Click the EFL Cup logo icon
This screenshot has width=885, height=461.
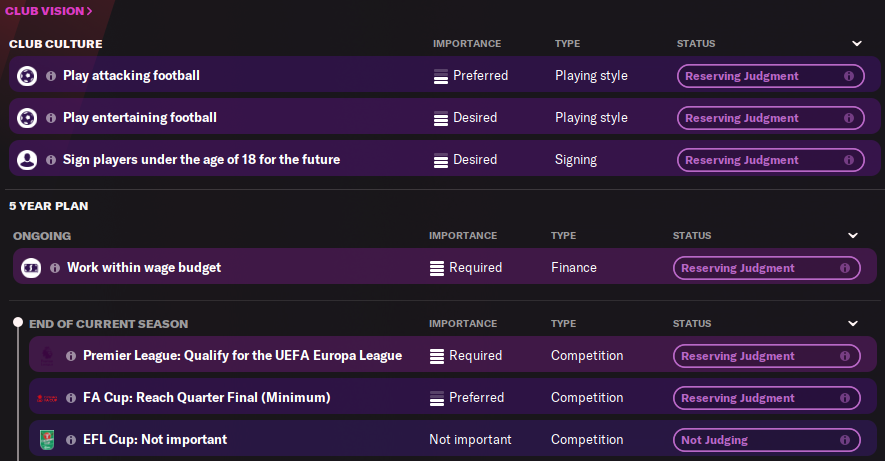47,440
